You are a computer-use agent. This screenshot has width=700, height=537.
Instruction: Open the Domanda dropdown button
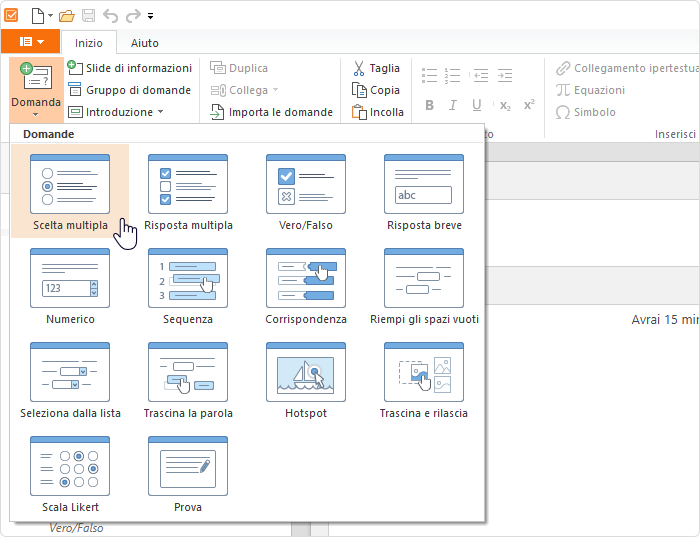pyautogui.click(x=36, y=90)
